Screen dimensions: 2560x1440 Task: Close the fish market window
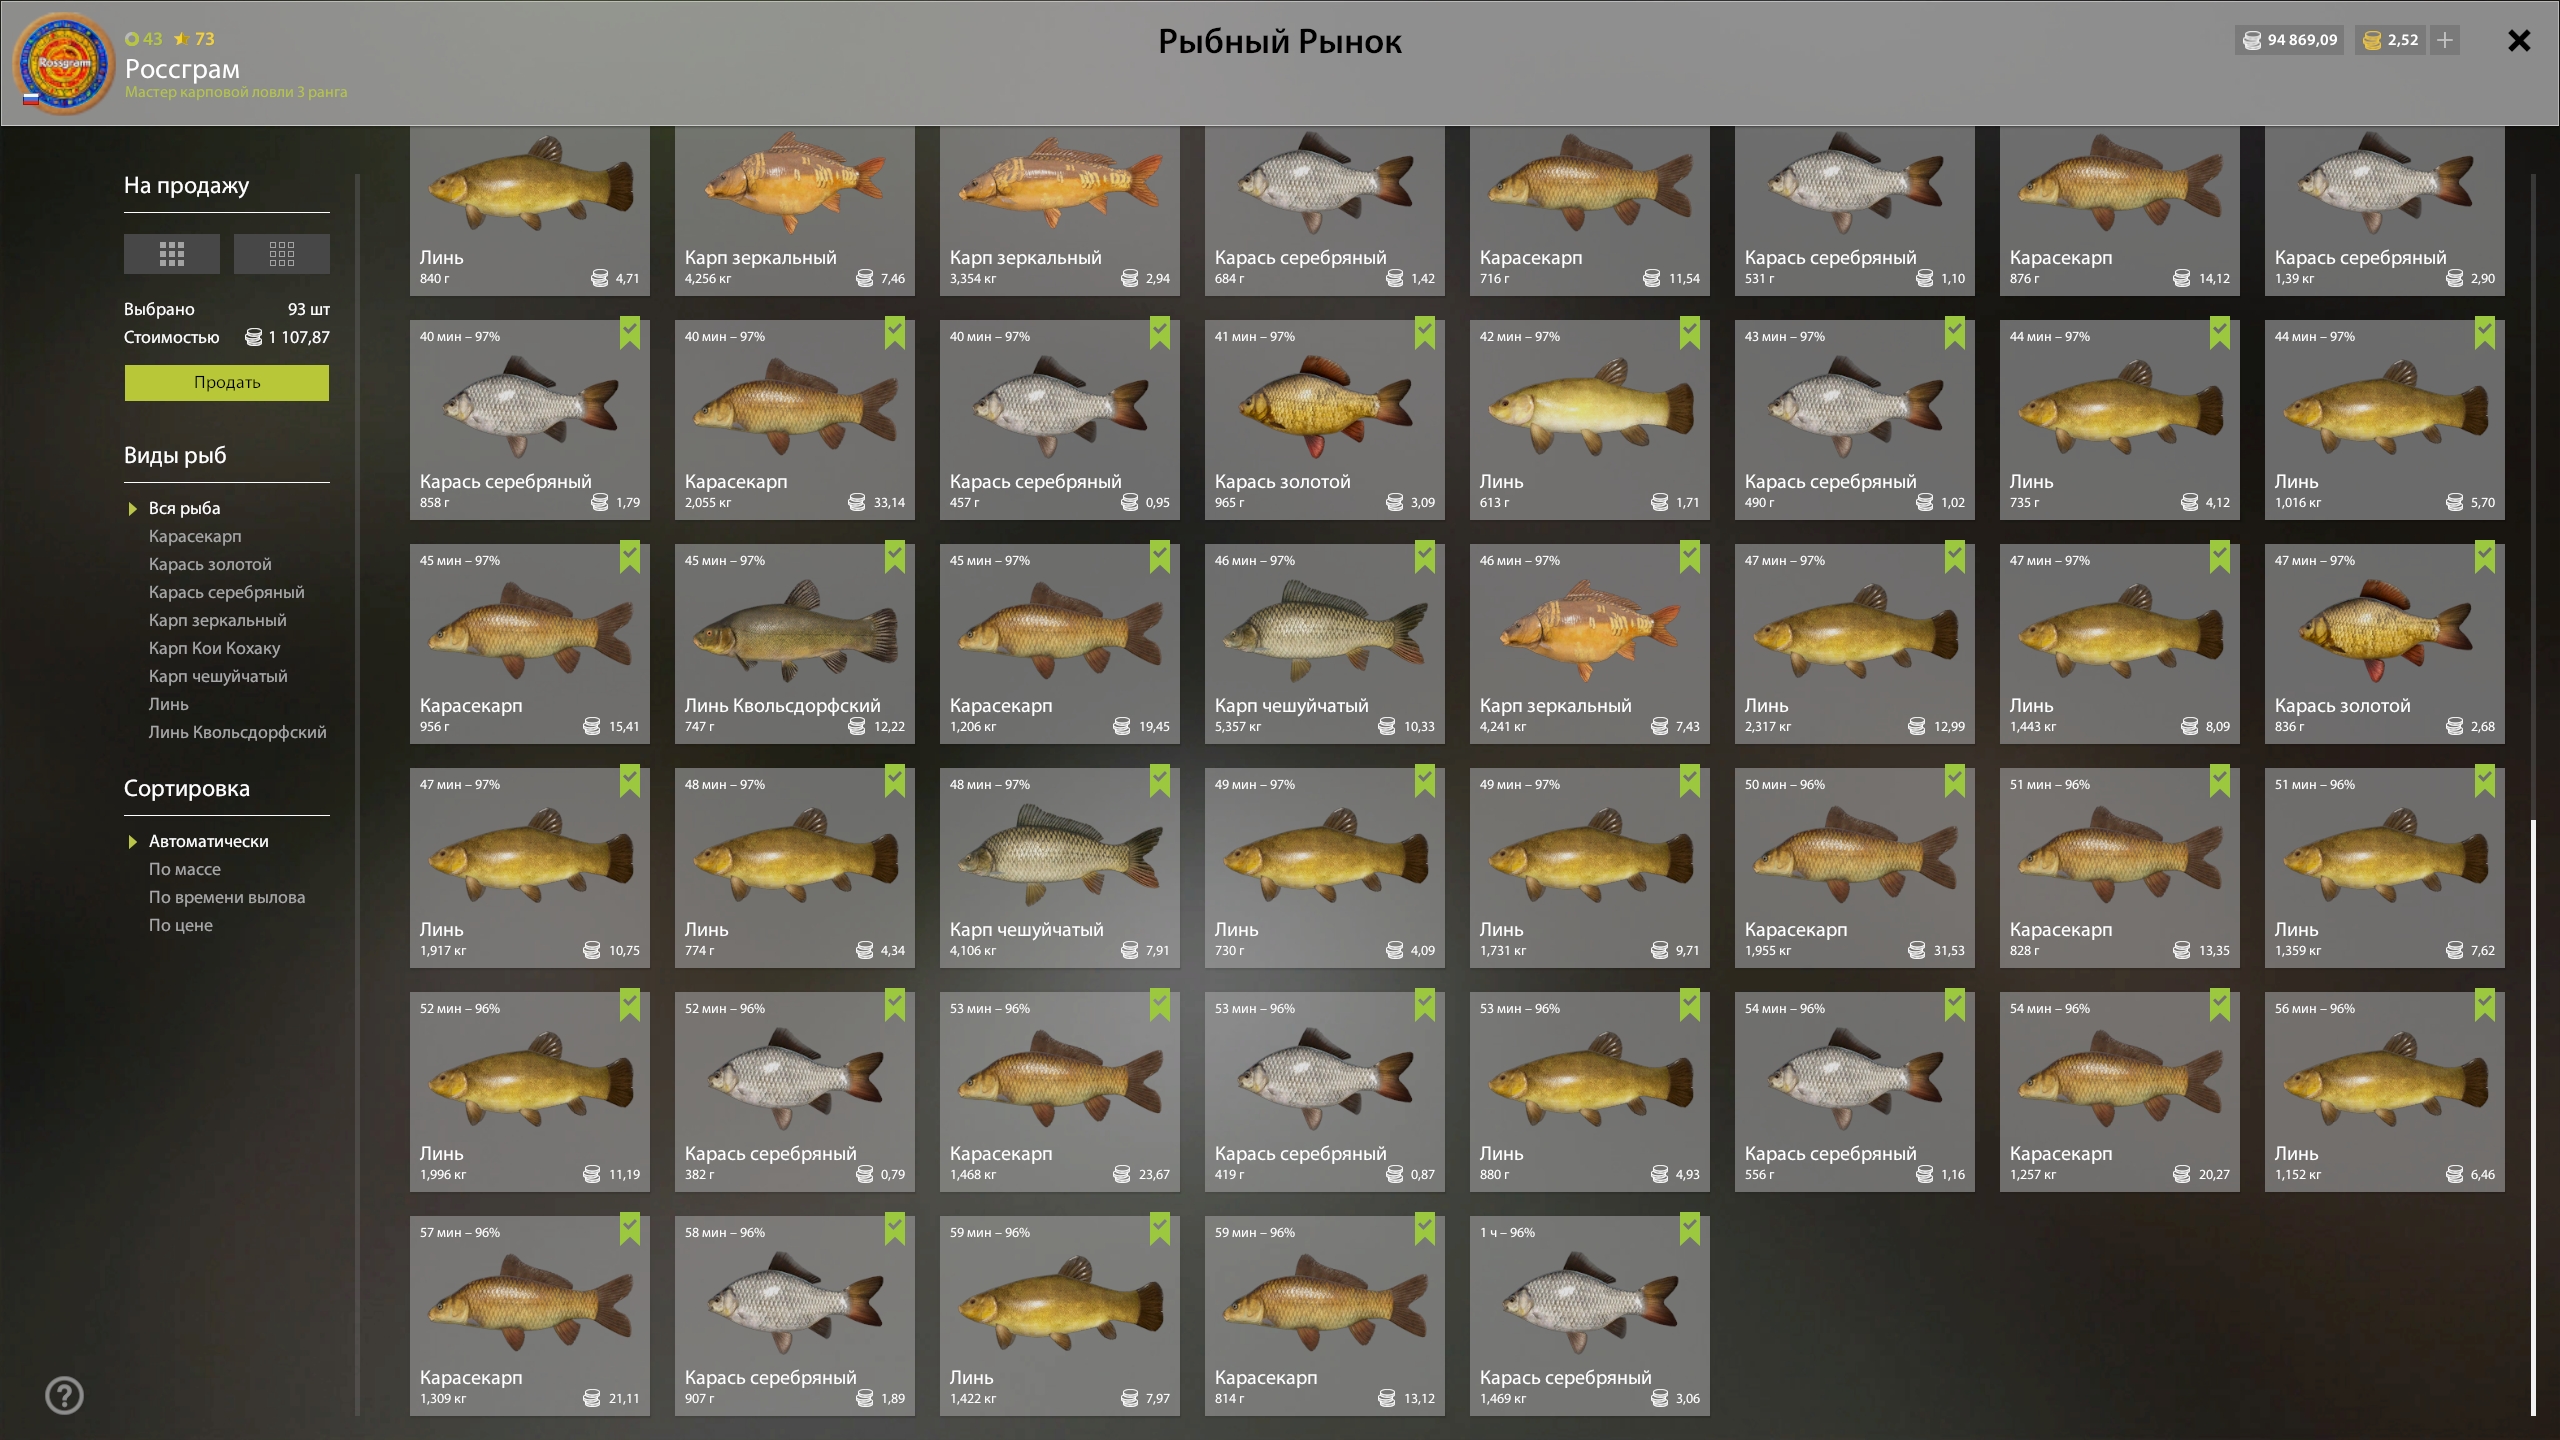(x=2519, y=41)
